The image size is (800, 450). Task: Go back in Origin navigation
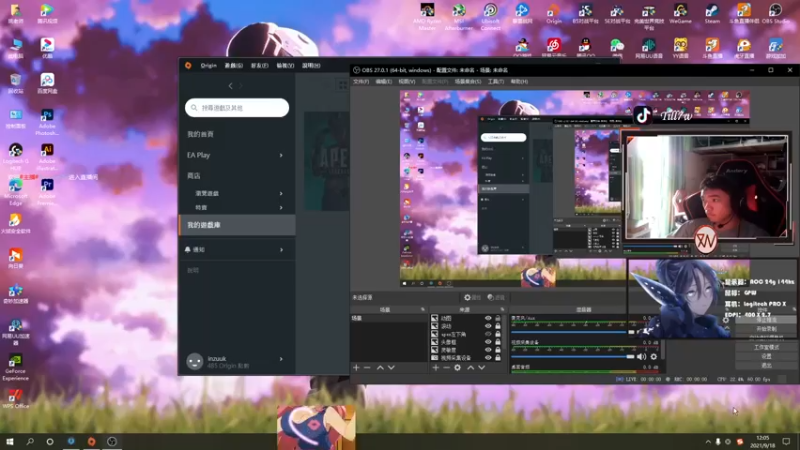[231, 86]
